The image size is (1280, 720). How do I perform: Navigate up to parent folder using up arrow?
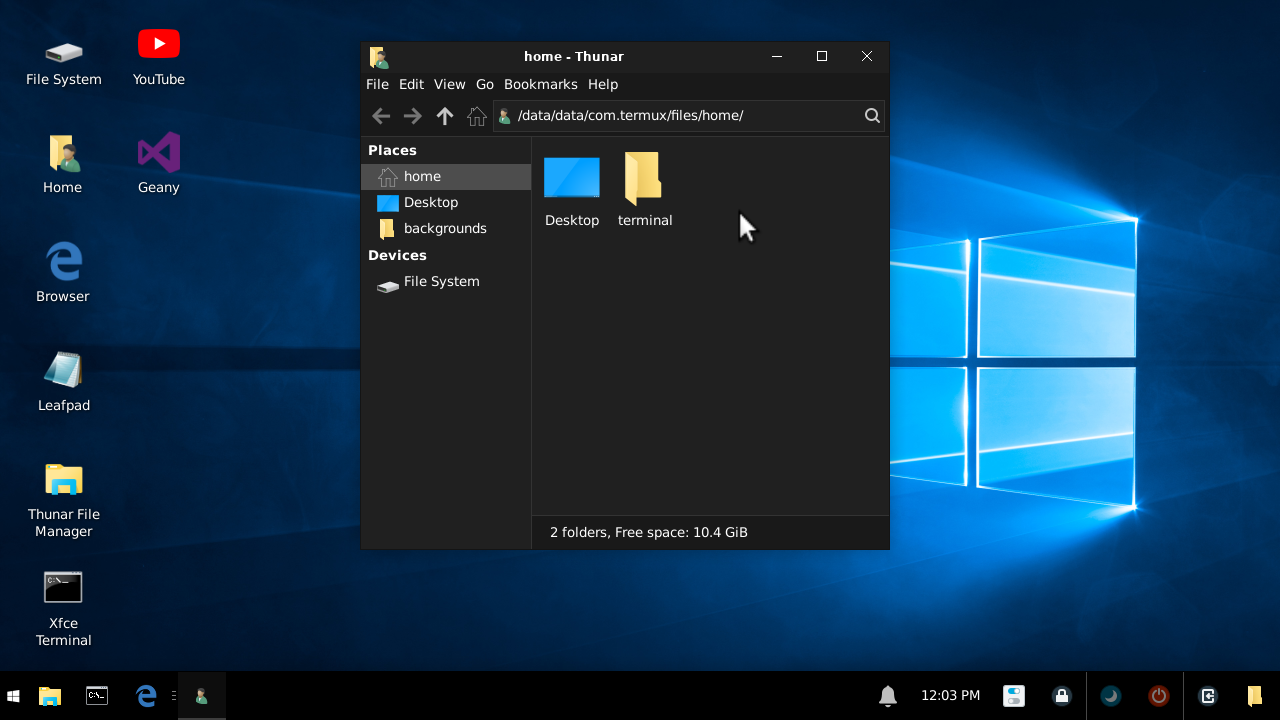click(444, 115)
